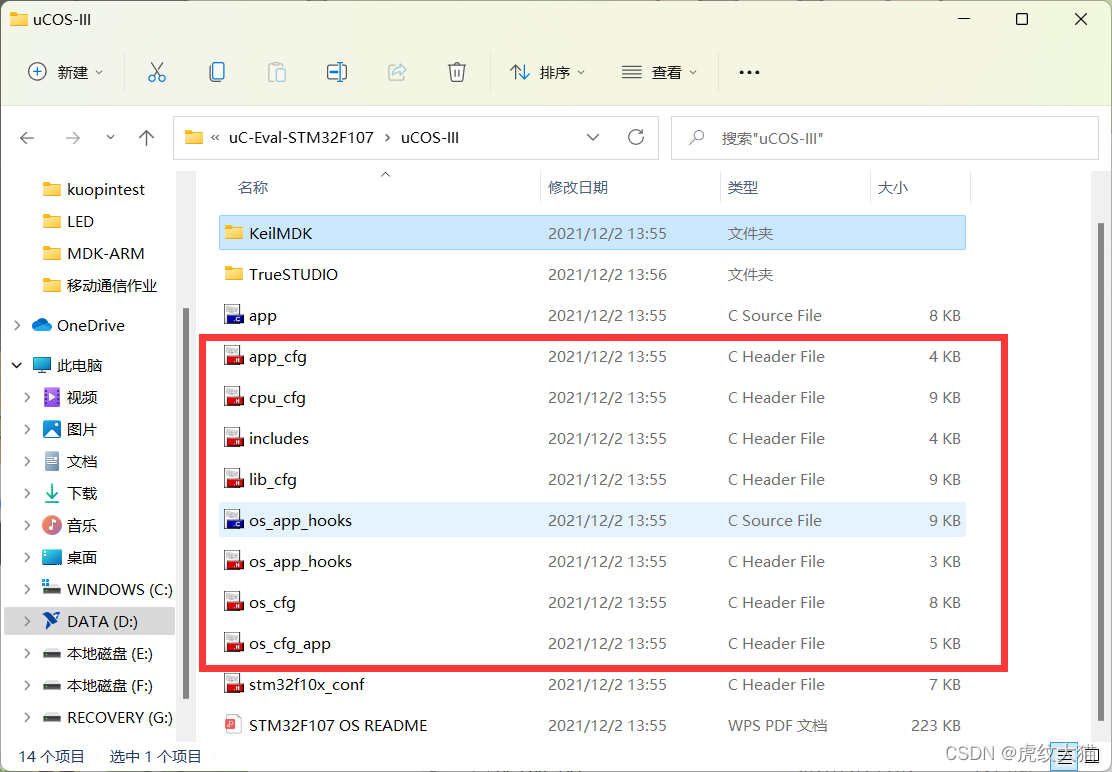The height and width of the screenshot is (772, 1112).
Task: Click the Paste clipboard icon
Action: [x=277, y=72]
